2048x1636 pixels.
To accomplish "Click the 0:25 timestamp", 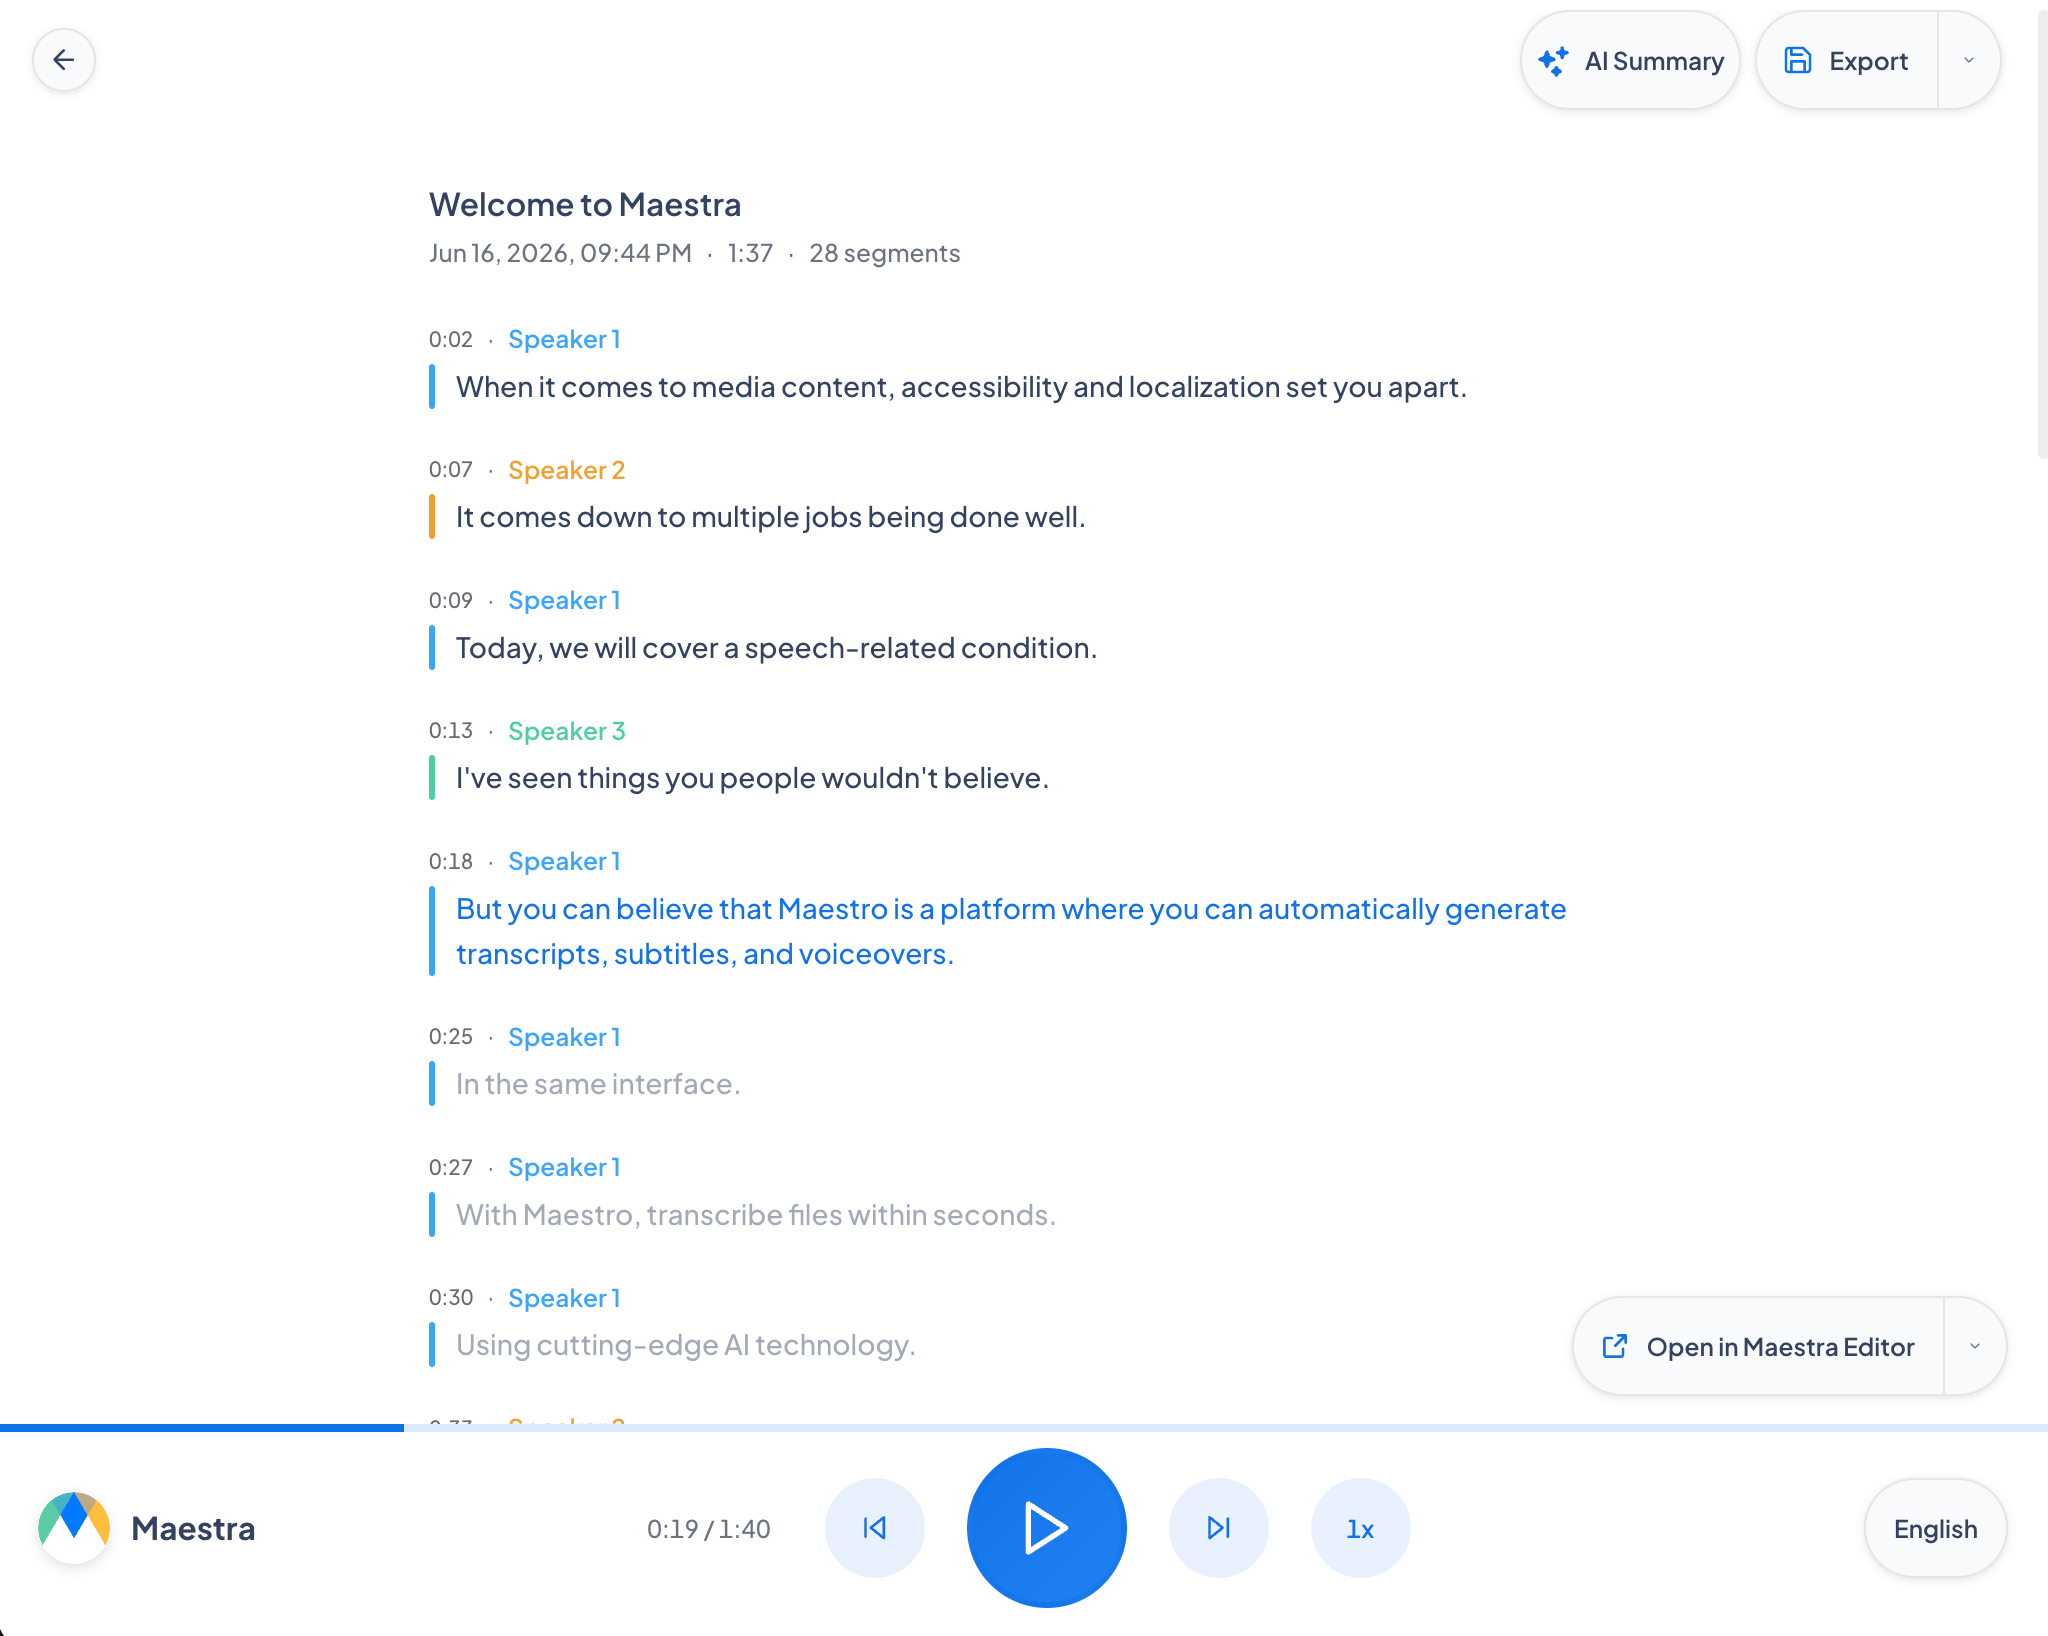I will [x=451, y=1036].
